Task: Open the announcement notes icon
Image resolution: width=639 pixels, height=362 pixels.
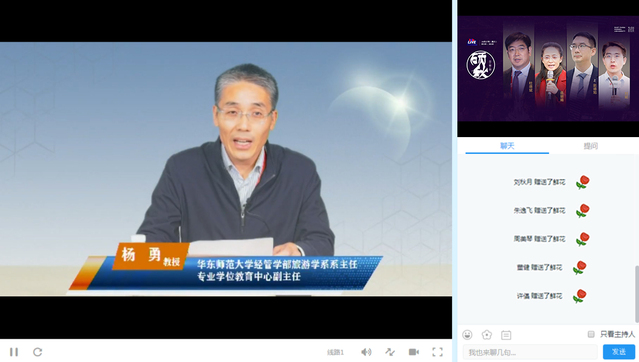Action: (x=506, y=335)
